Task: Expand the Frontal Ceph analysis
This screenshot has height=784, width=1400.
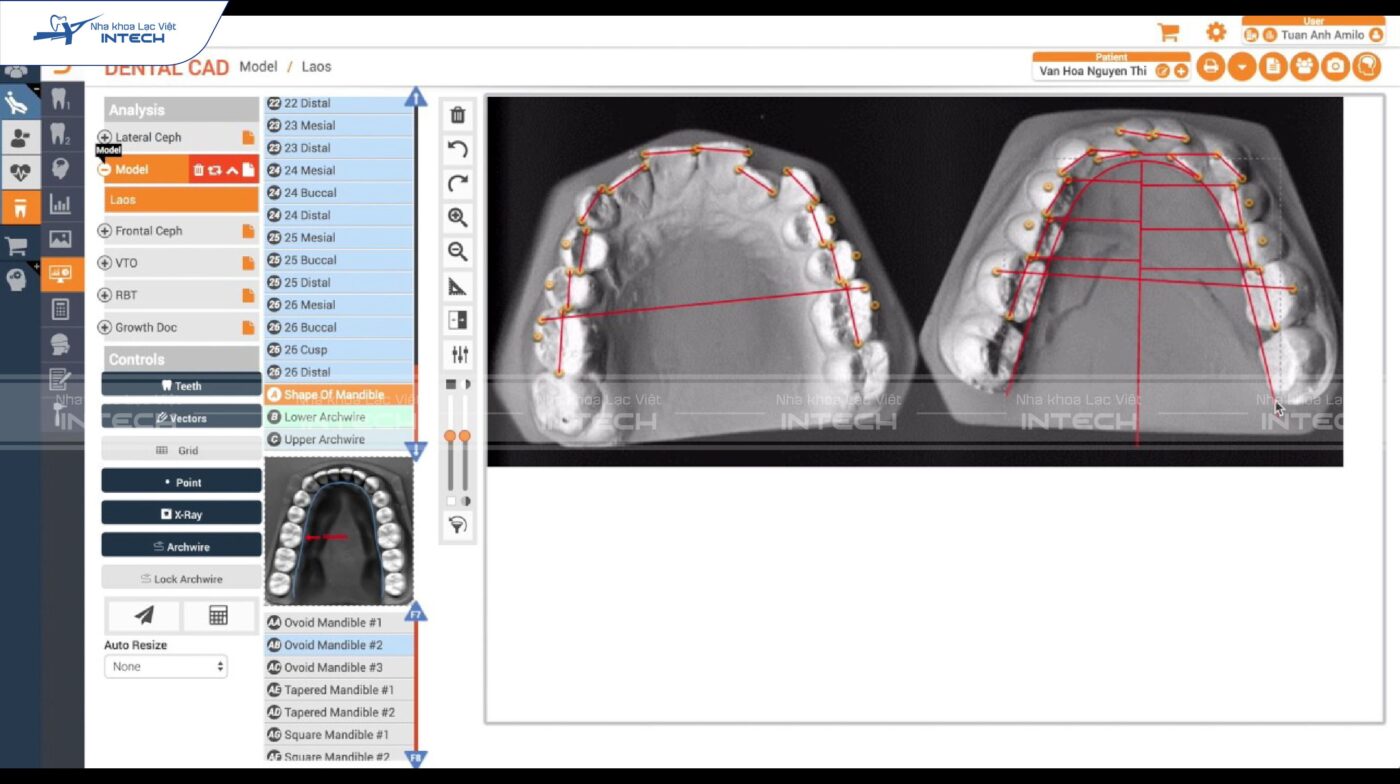Action: coord(105,231)
